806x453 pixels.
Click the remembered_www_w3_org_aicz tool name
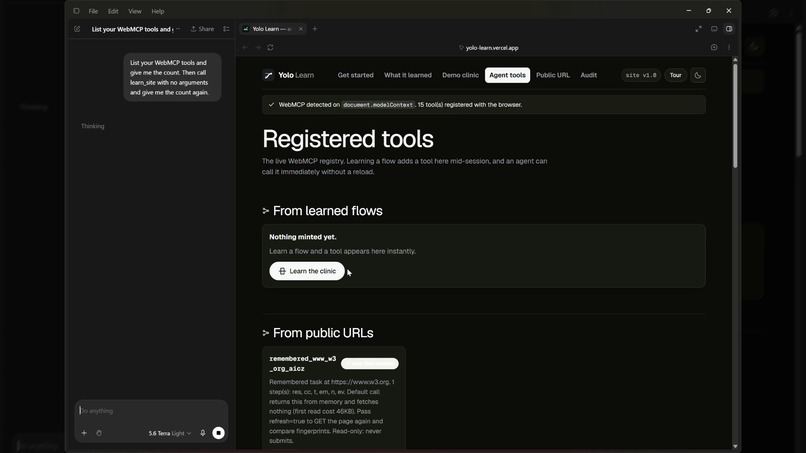click(303, 364)
